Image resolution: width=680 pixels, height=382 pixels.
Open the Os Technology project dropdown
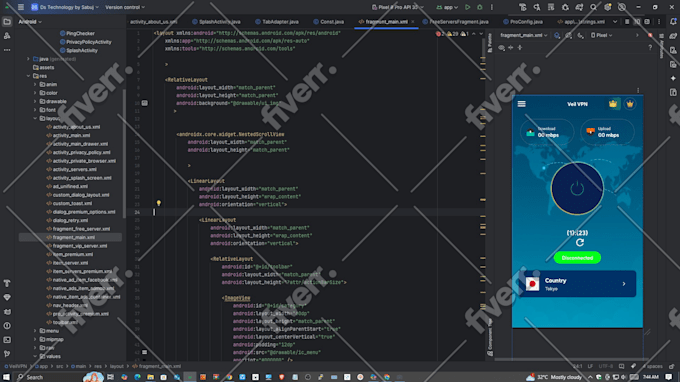point(65,7)
